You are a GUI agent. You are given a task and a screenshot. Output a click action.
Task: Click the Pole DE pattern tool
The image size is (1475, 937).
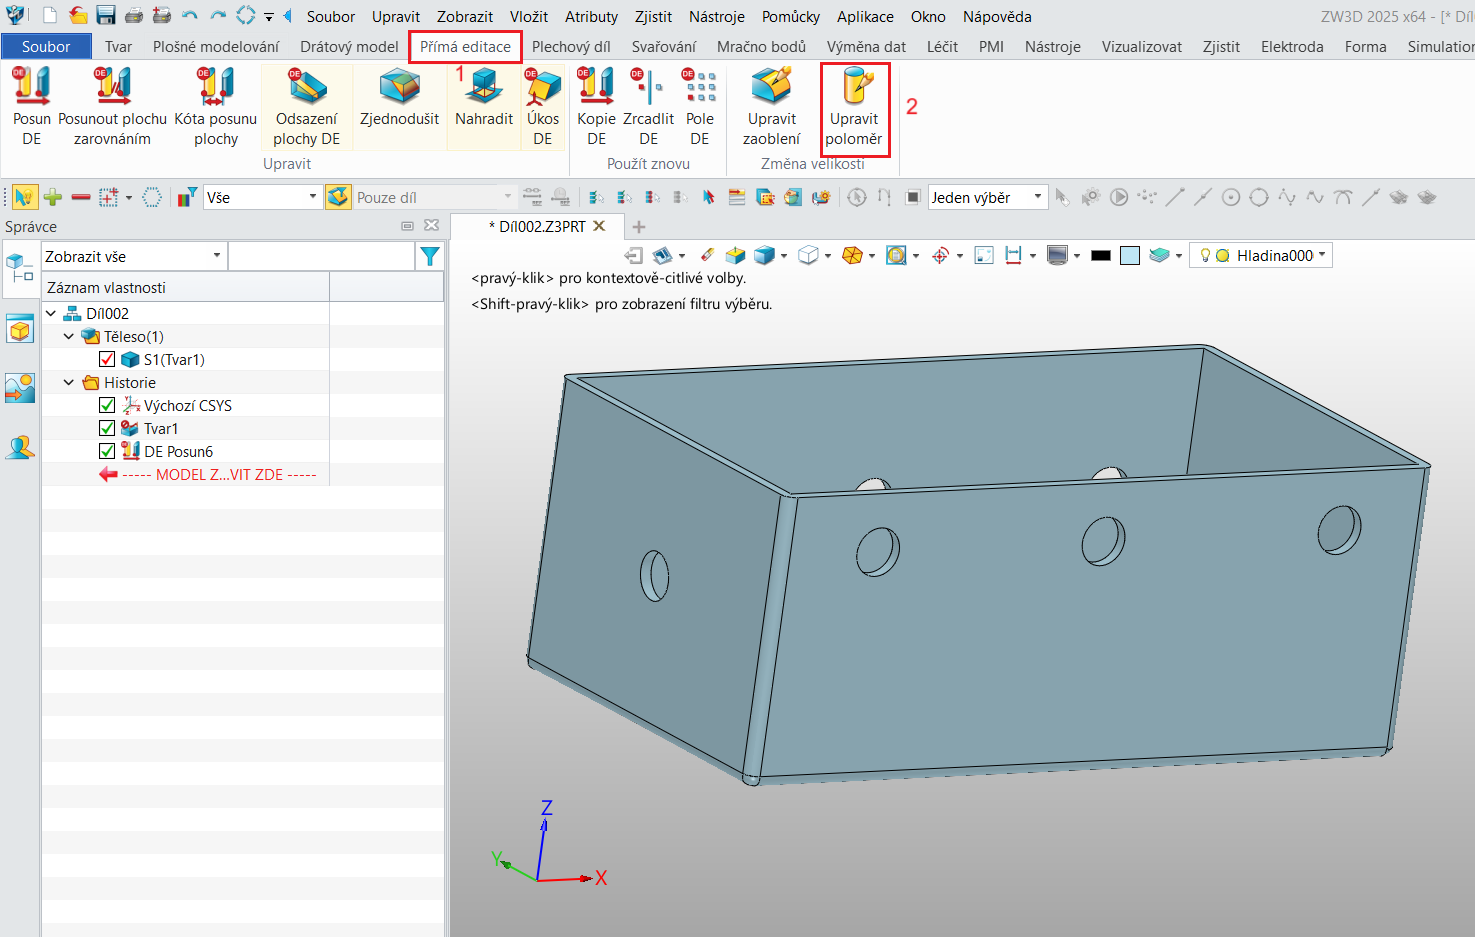700,107
